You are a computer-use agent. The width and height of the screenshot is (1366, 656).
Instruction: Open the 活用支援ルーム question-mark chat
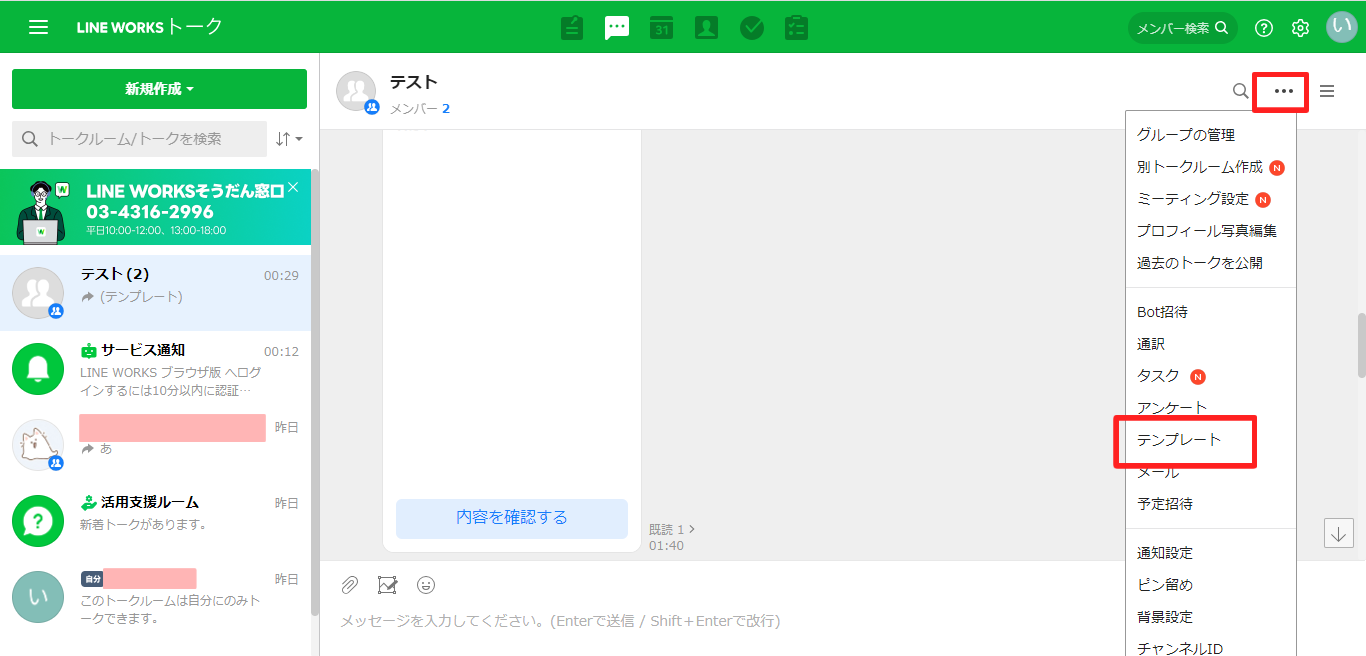(155, 521)
